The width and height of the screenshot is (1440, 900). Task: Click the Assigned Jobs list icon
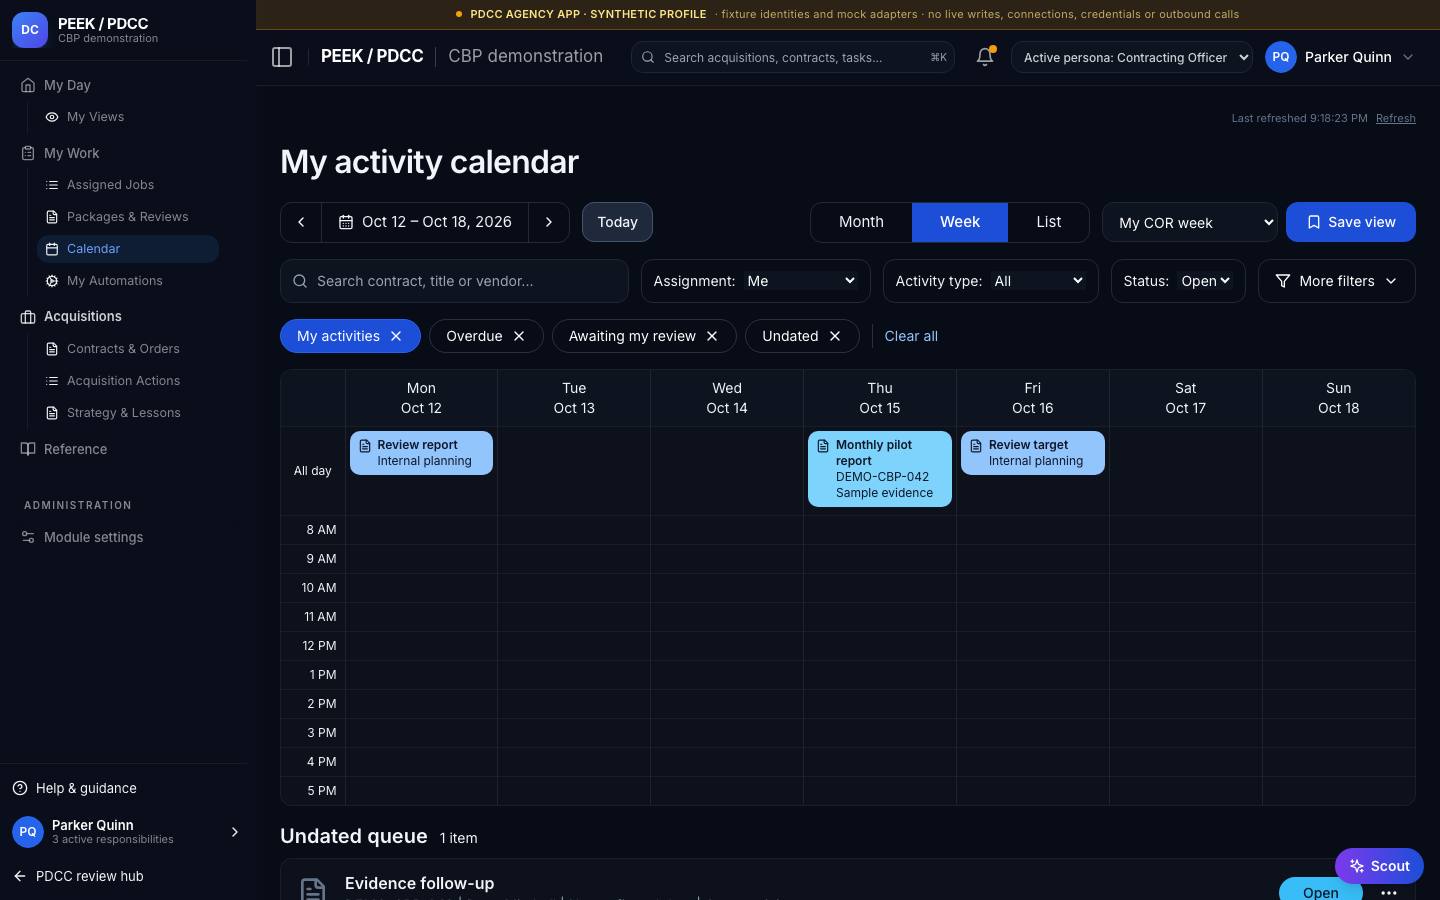52,185
